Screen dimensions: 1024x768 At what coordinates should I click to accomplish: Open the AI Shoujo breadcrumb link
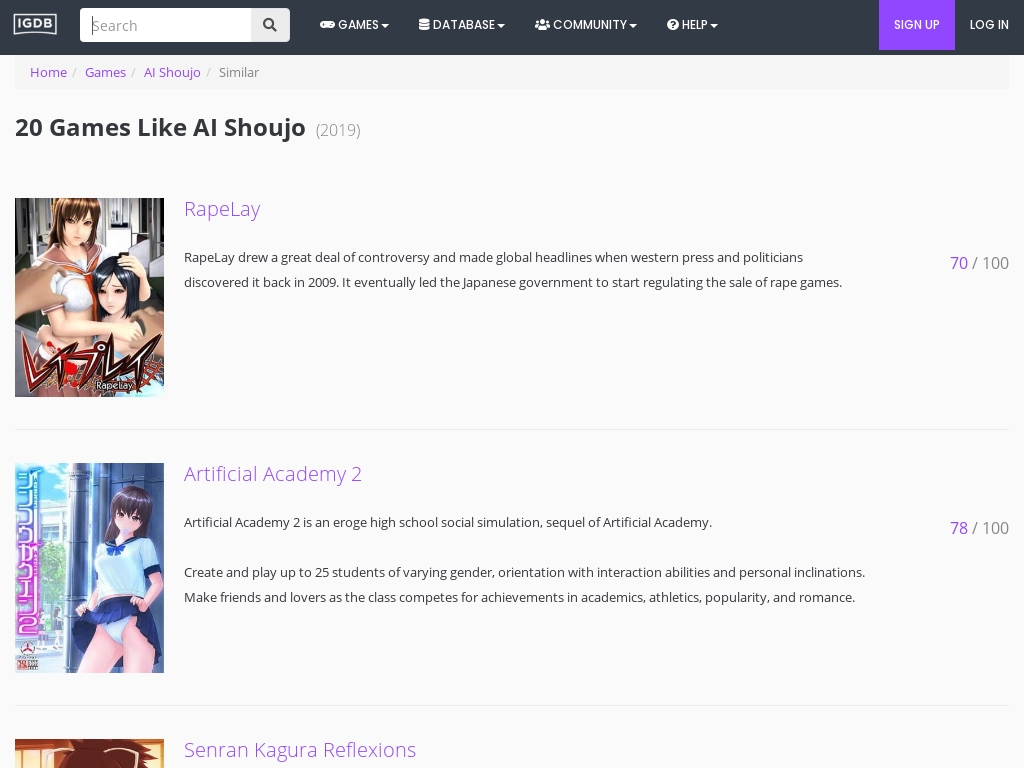tap(172, 72)
